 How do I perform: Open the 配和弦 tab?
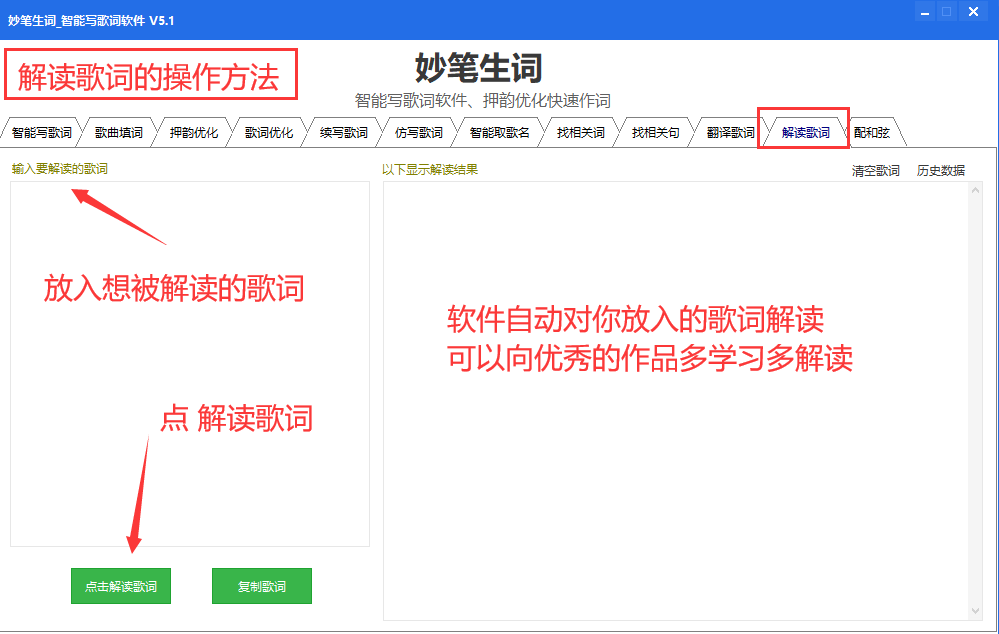click(873, 133)
